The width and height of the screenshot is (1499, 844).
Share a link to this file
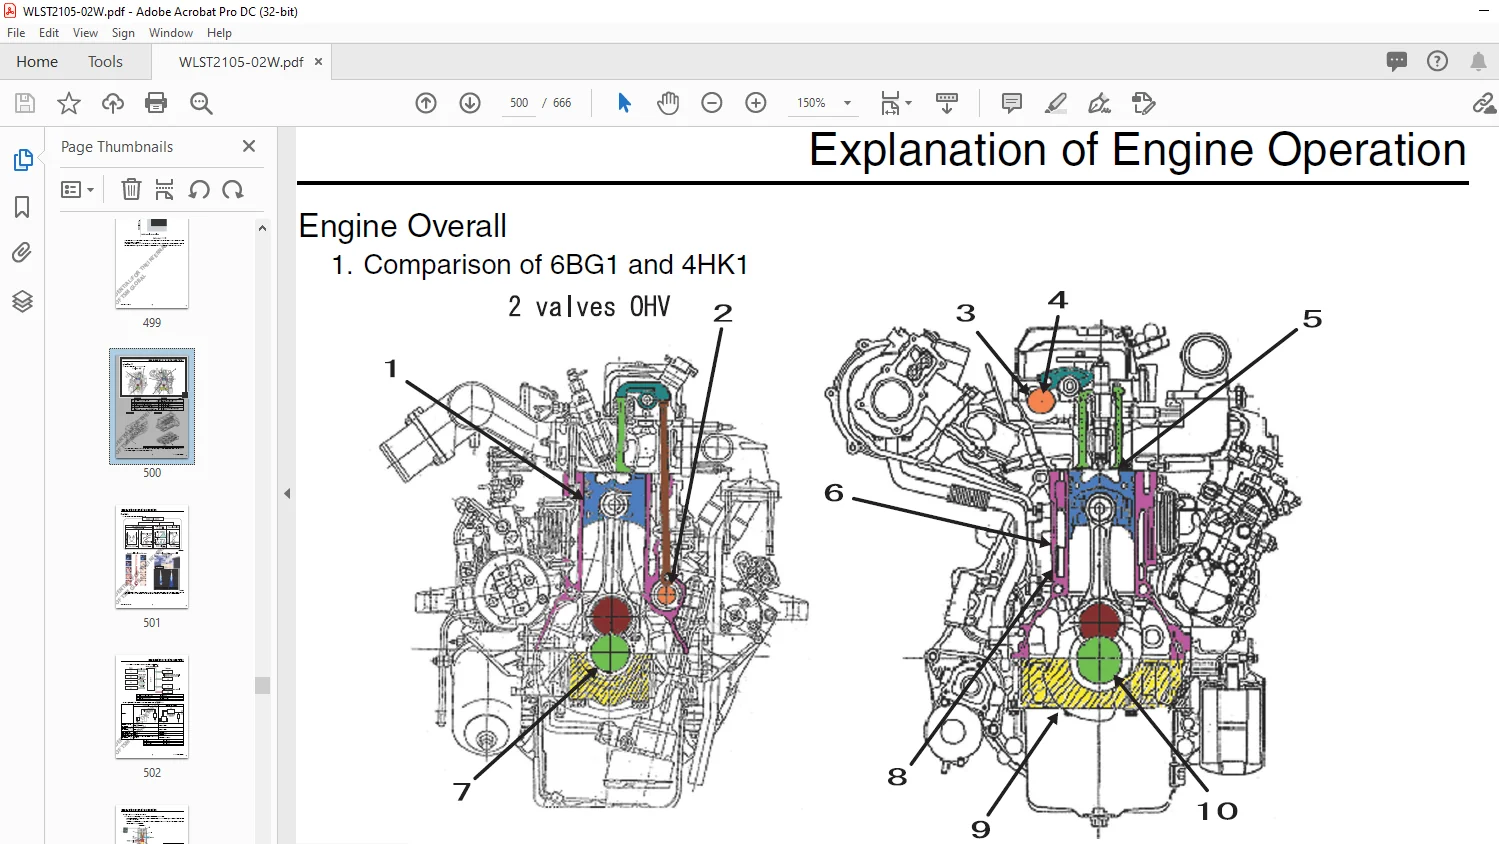coord(1484,103)
